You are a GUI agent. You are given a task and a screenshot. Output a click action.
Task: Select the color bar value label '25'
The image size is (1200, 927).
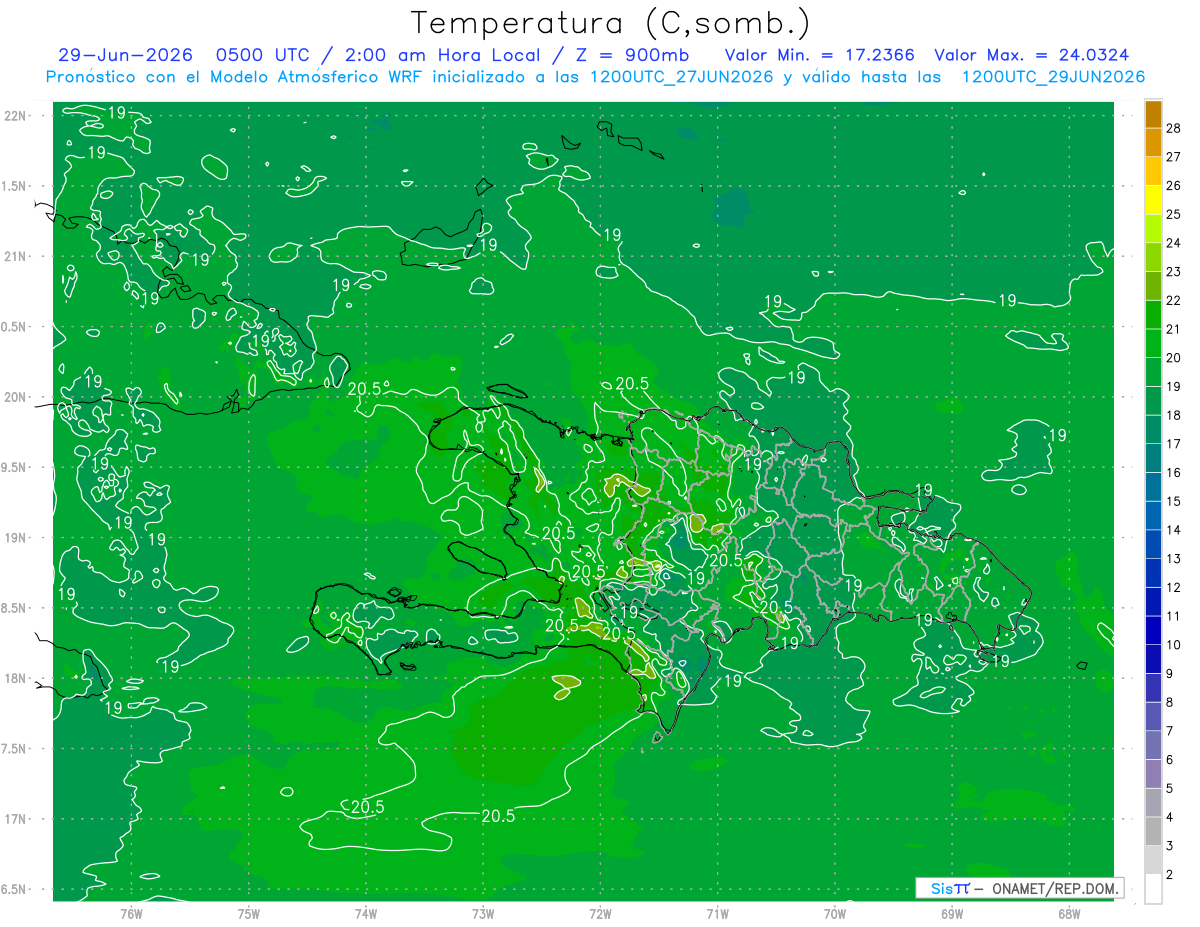pos(1174,214)
